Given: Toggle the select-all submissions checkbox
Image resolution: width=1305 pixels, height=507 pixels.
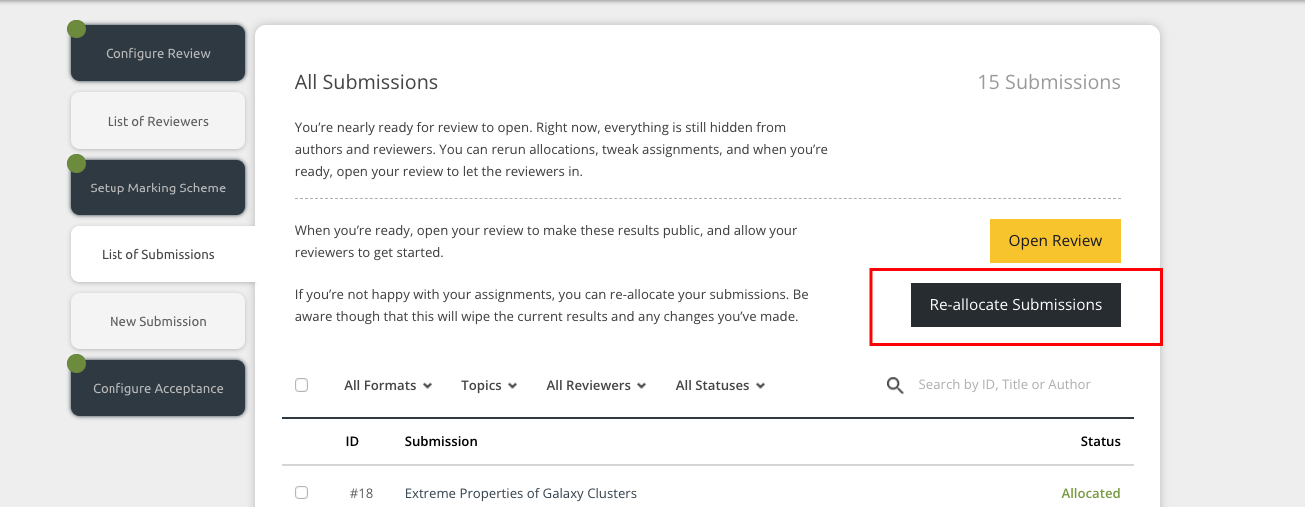Looking at the screenshot, I should click(x=302, y=385).
